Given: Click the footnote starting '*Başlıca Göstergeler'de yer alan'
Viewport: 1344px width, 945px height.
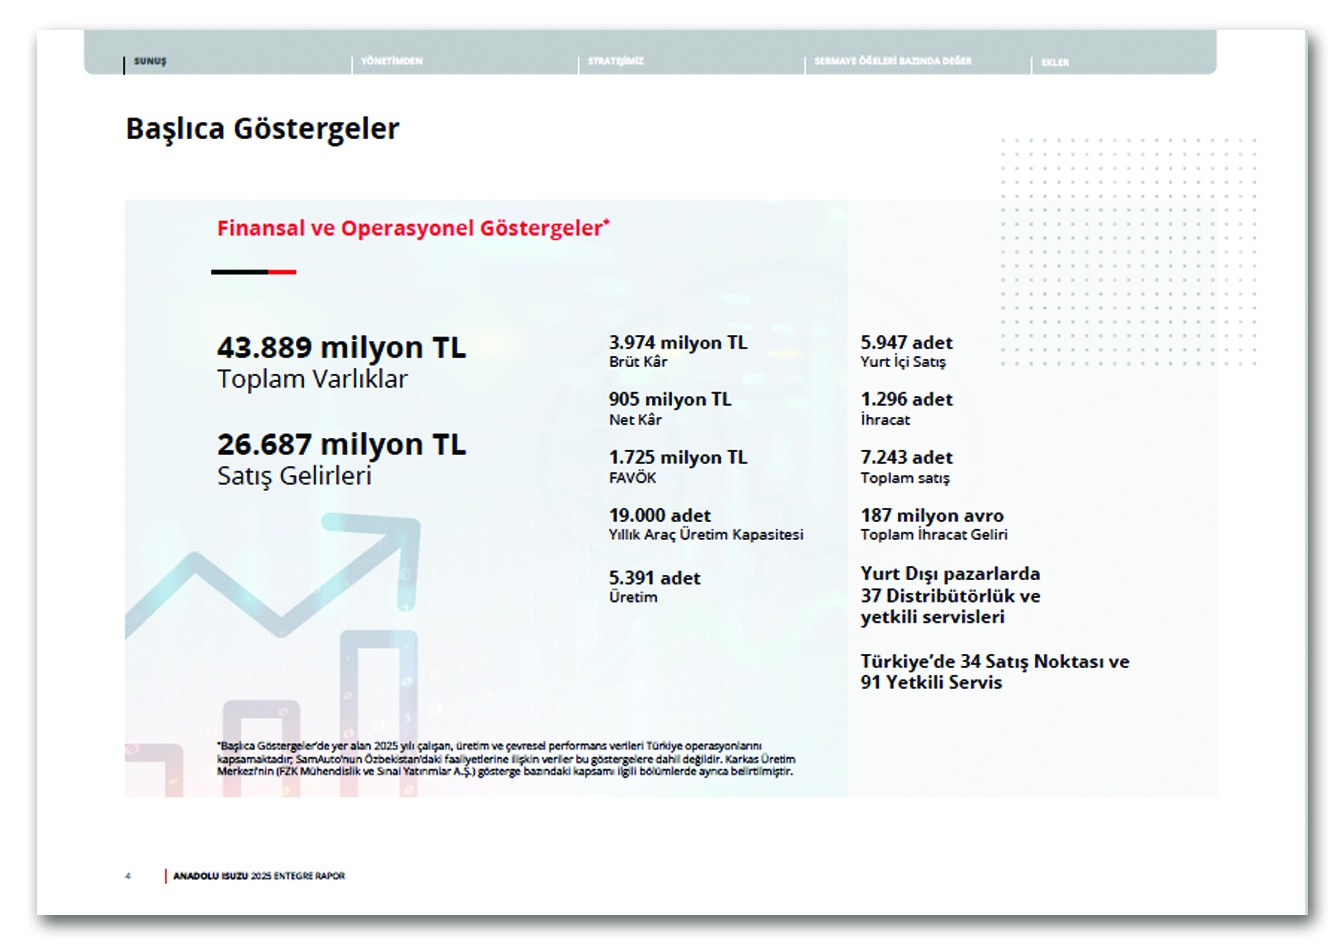Looking at the screenshot, I should pos(506,759).
